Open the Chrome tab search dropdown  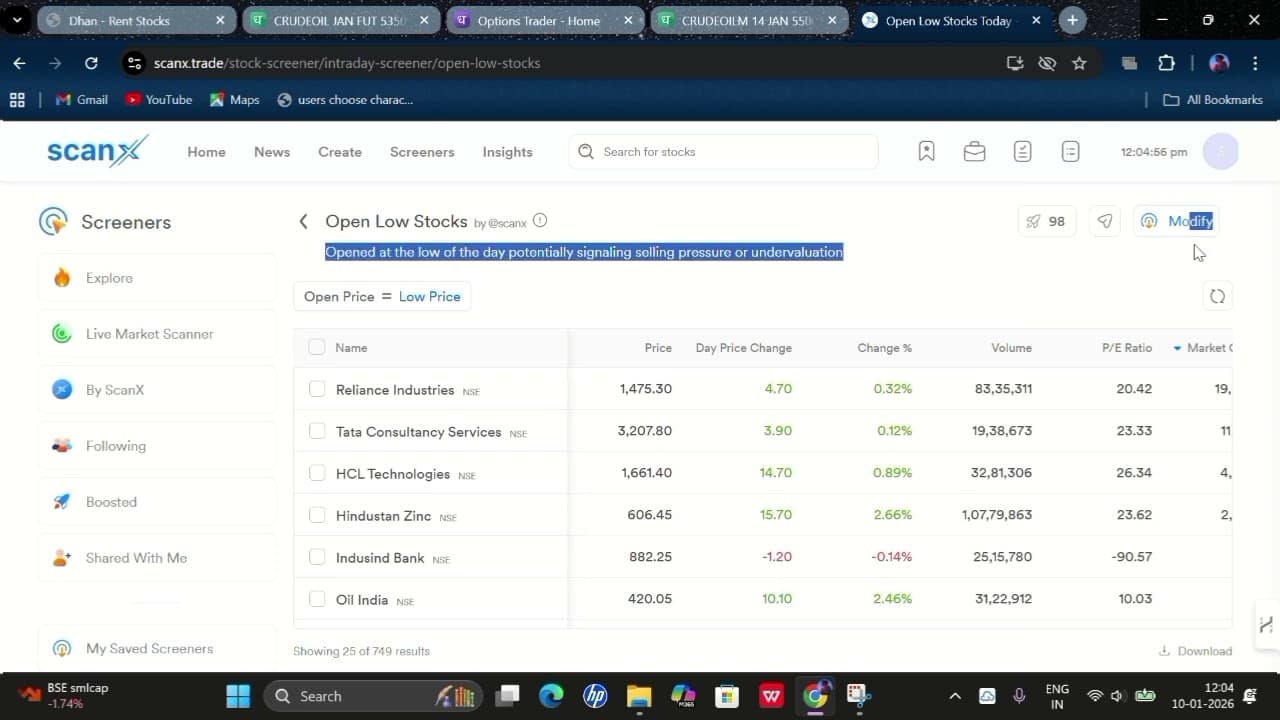(17, 20)
